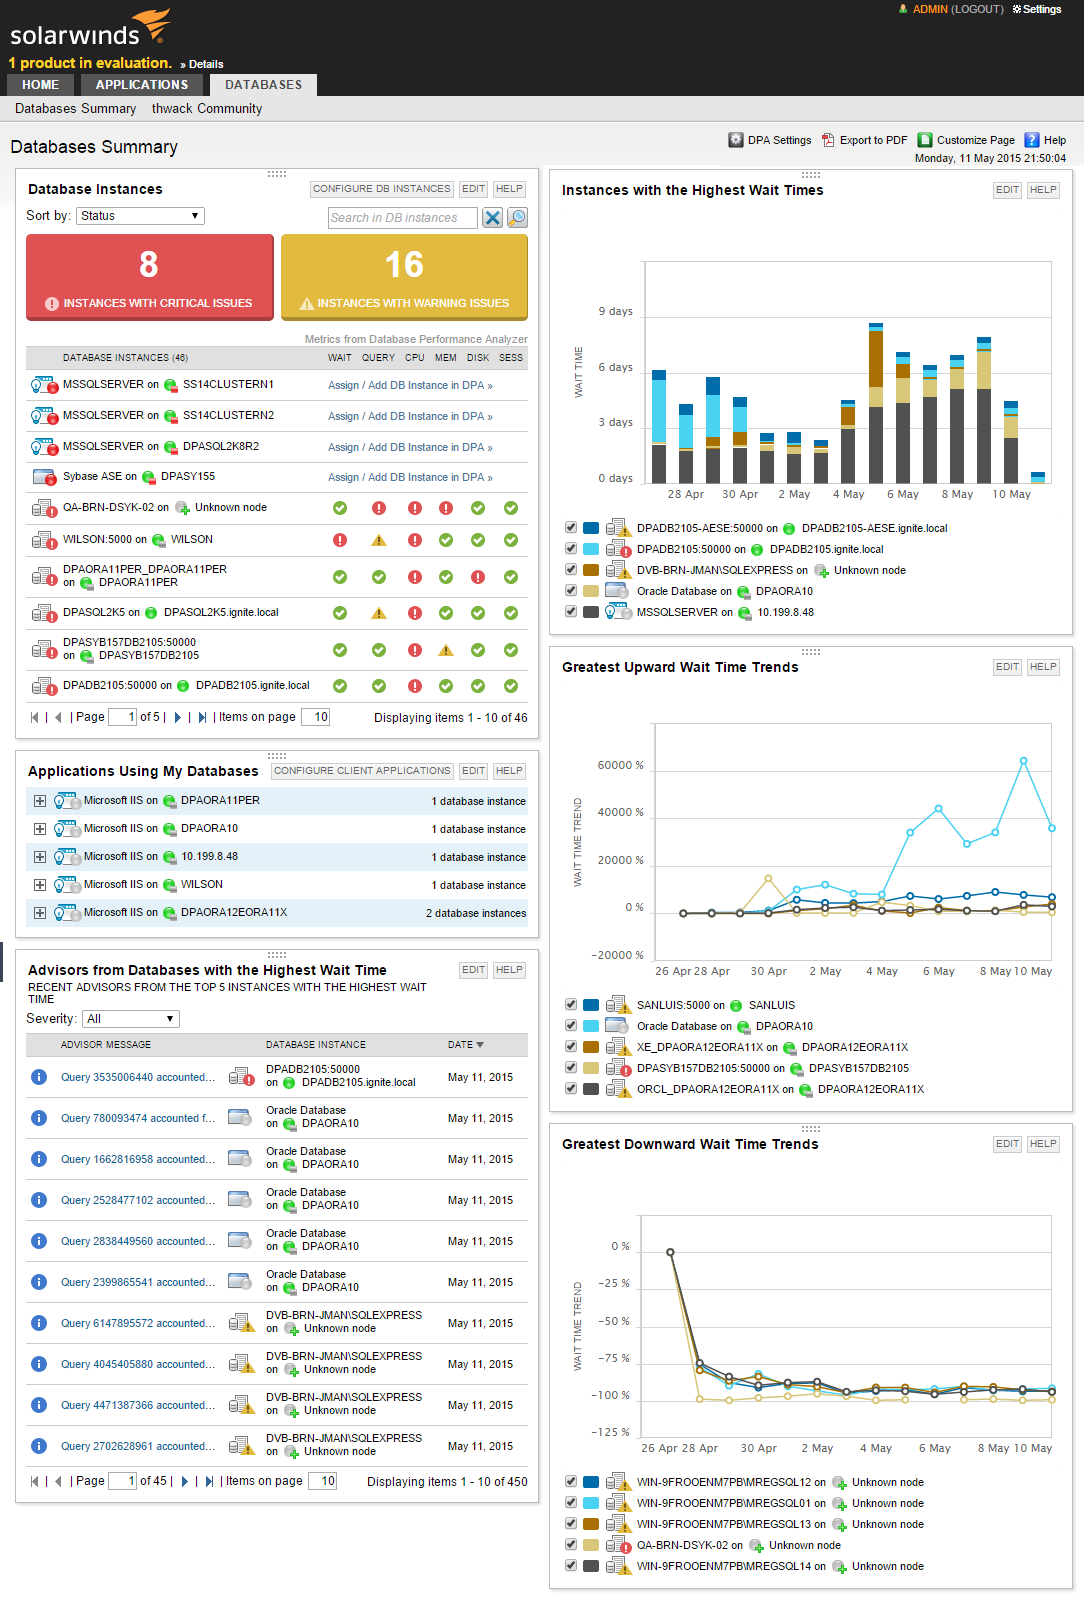Toggle SANLUIS:5000 series checkbox

point(570,1004)
